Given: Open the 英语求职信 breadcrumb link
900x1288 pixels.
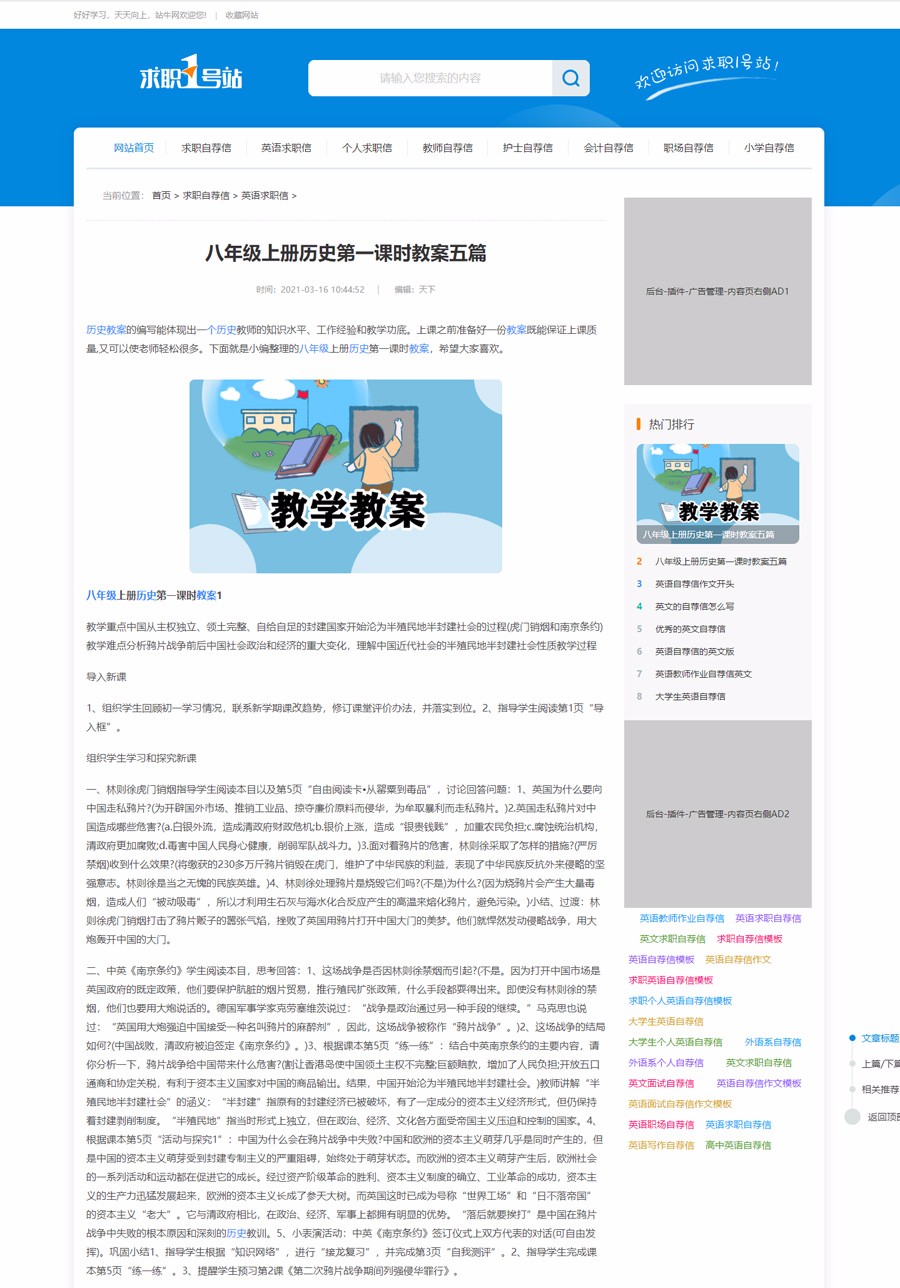Looking at the screenshot, I should (x=264, y=196).
